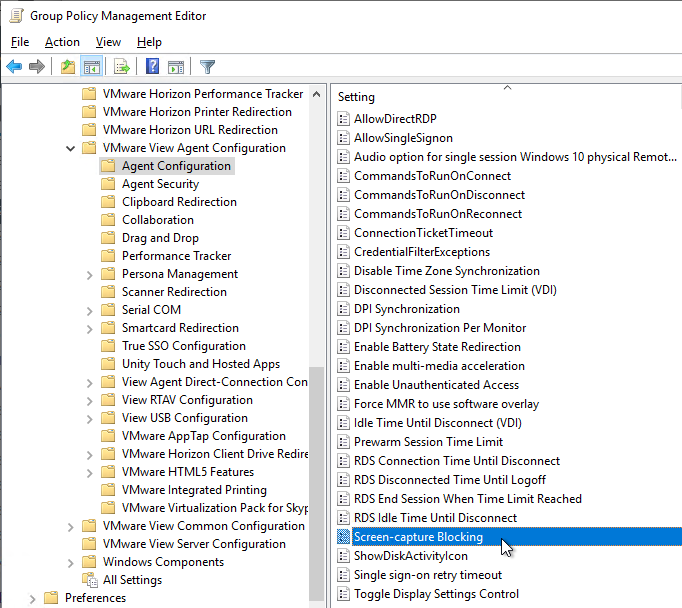The height and width of the screenshot is (608, 682).
Task: Select VMware Horizon Performance Tracker folder
Action: click(x=203, y=94)
